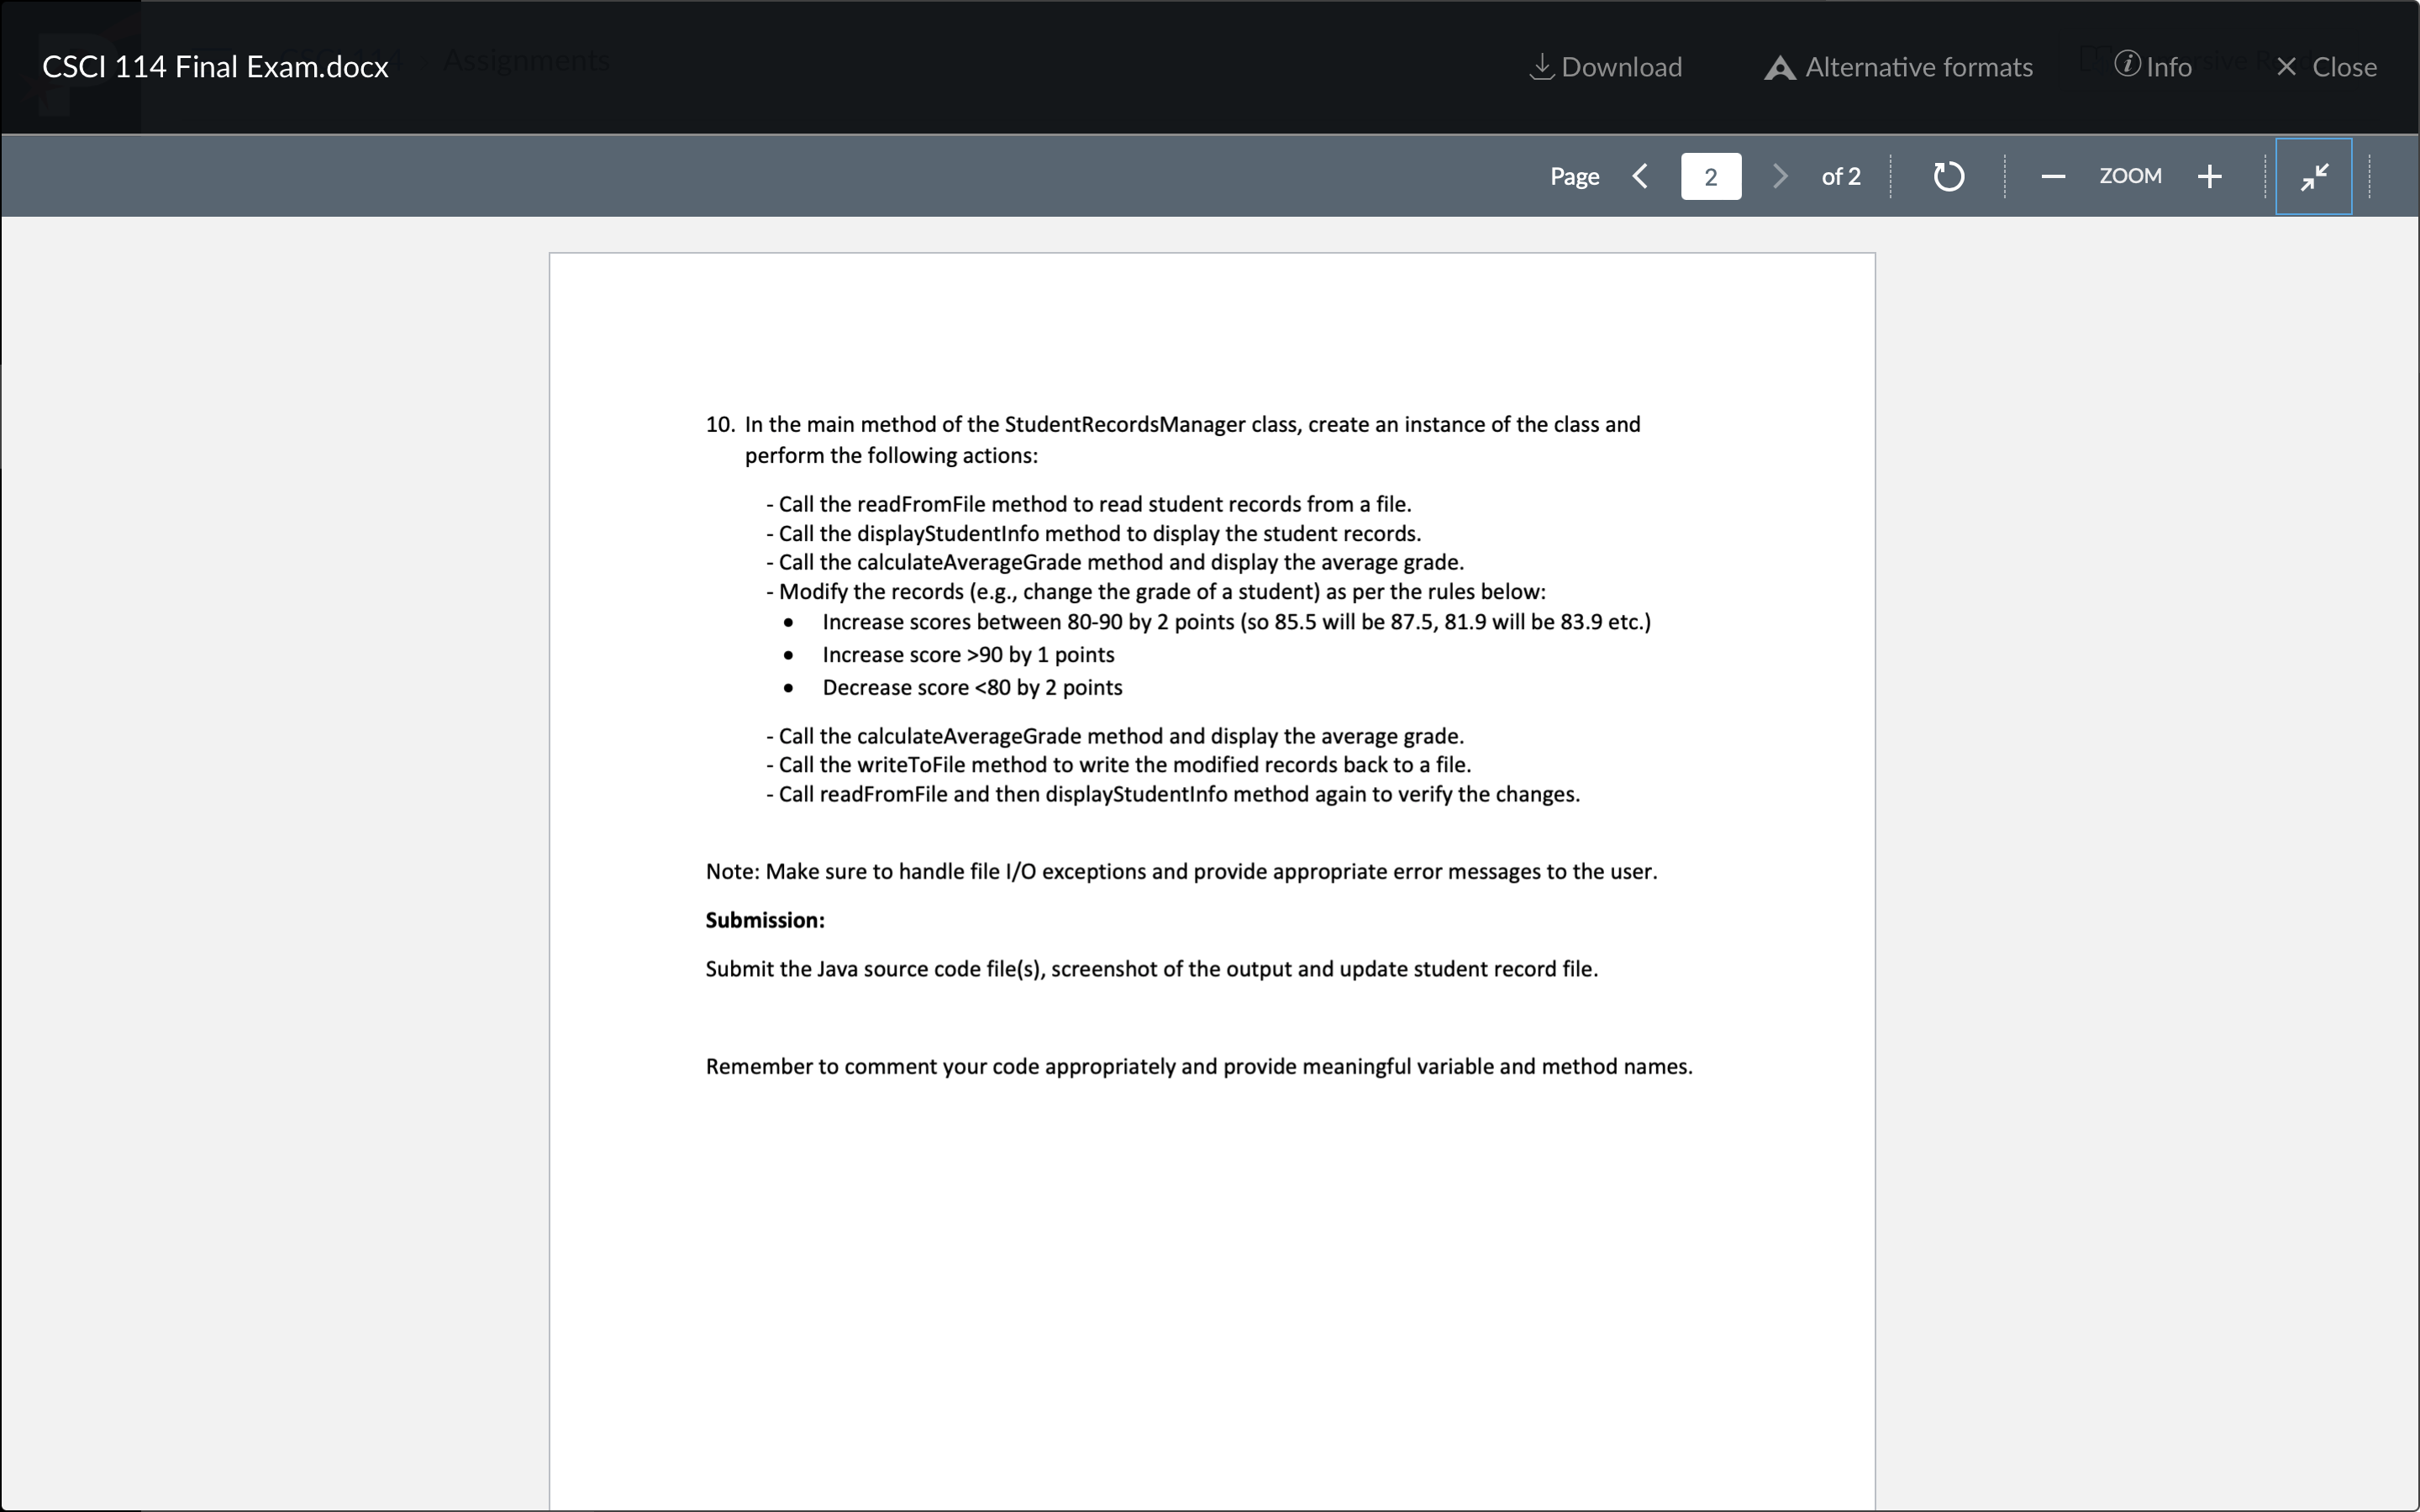The image size is (2420, 1512).
Task: Zoom in on the document
Action: click(x=2209, y=176)
